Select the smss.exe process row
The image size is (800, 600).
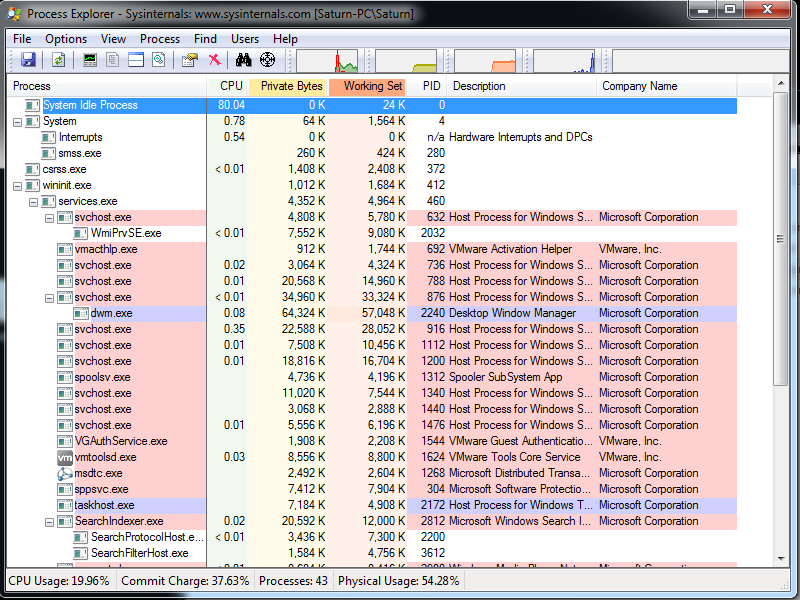372,153
